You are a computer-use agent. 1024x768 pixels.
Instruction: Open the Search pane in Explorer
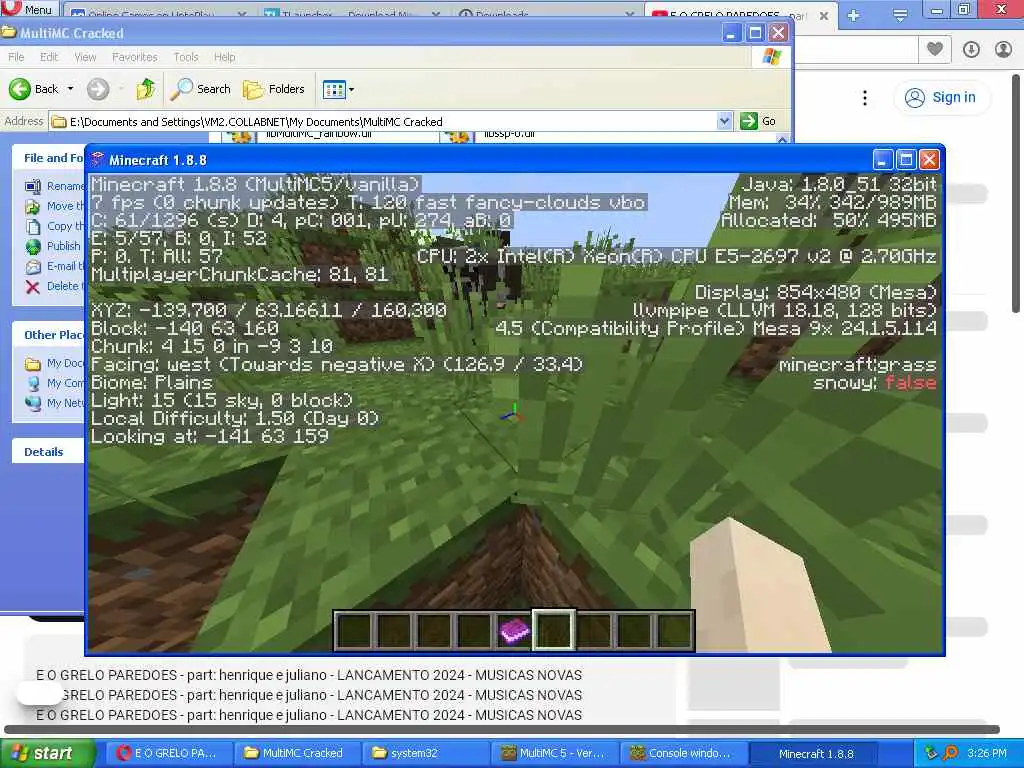(x=200, y=89)
